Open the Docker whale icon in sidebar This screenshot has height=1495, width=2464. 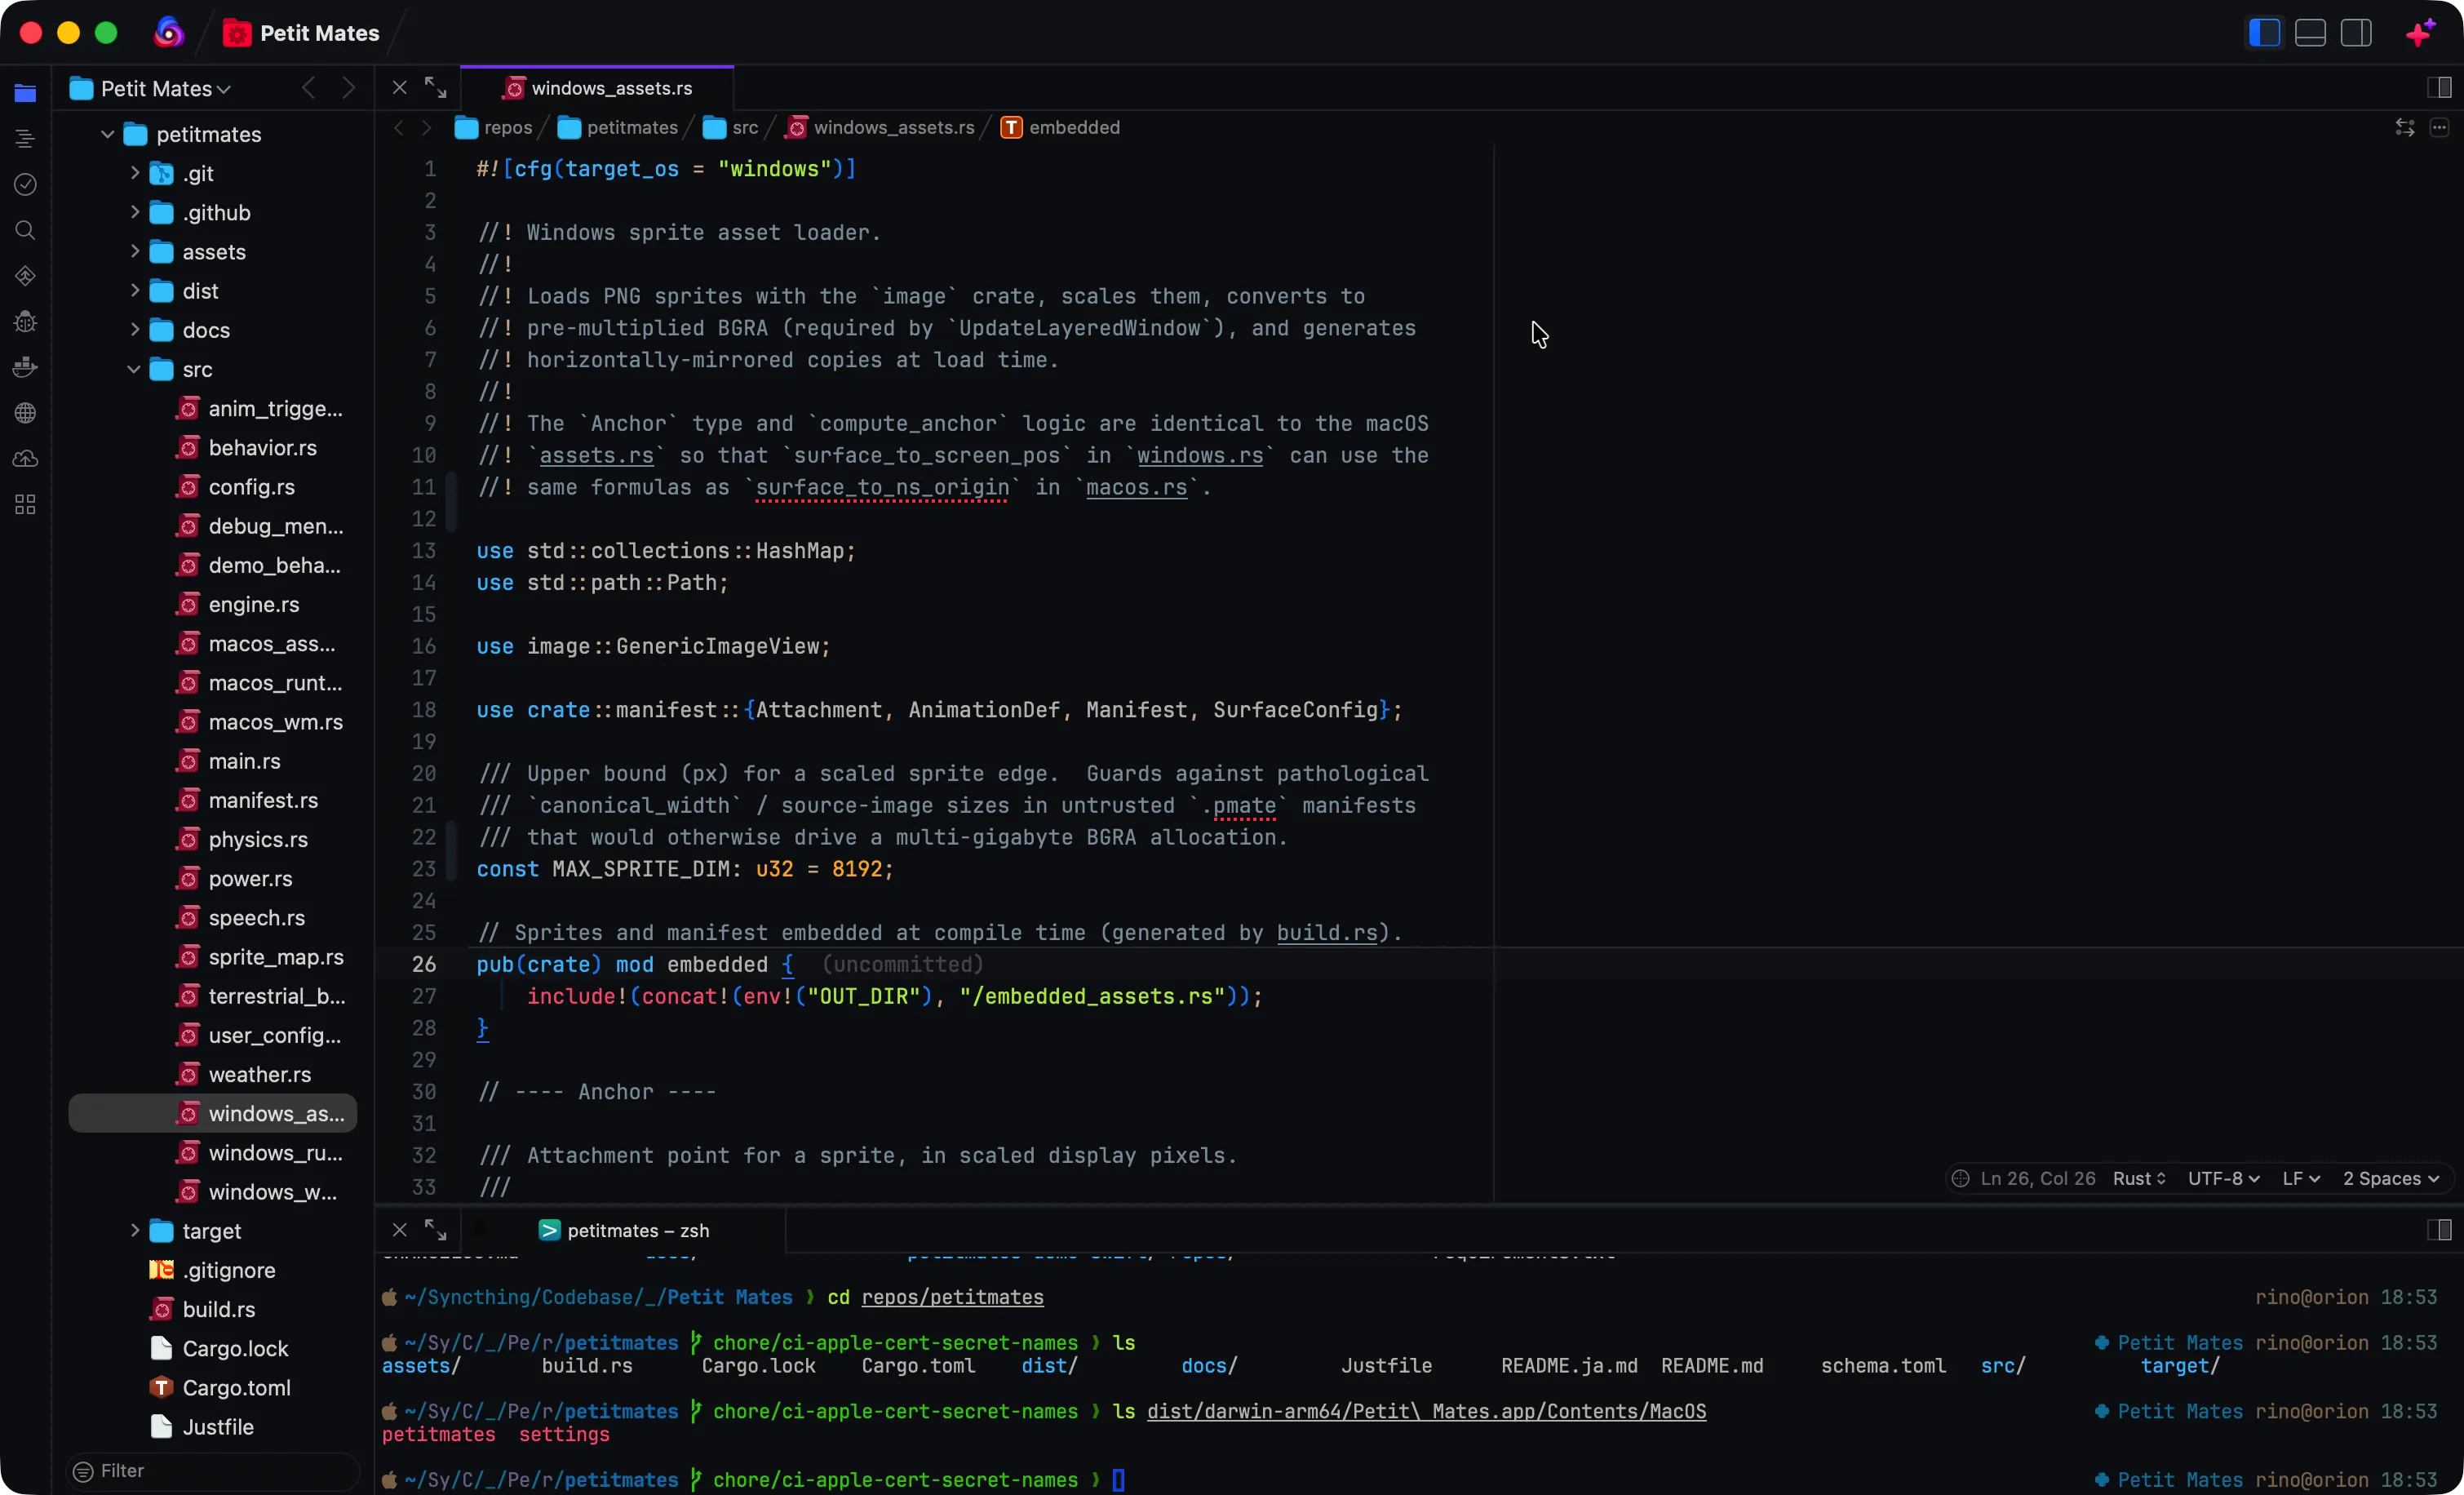coord(25,367)
